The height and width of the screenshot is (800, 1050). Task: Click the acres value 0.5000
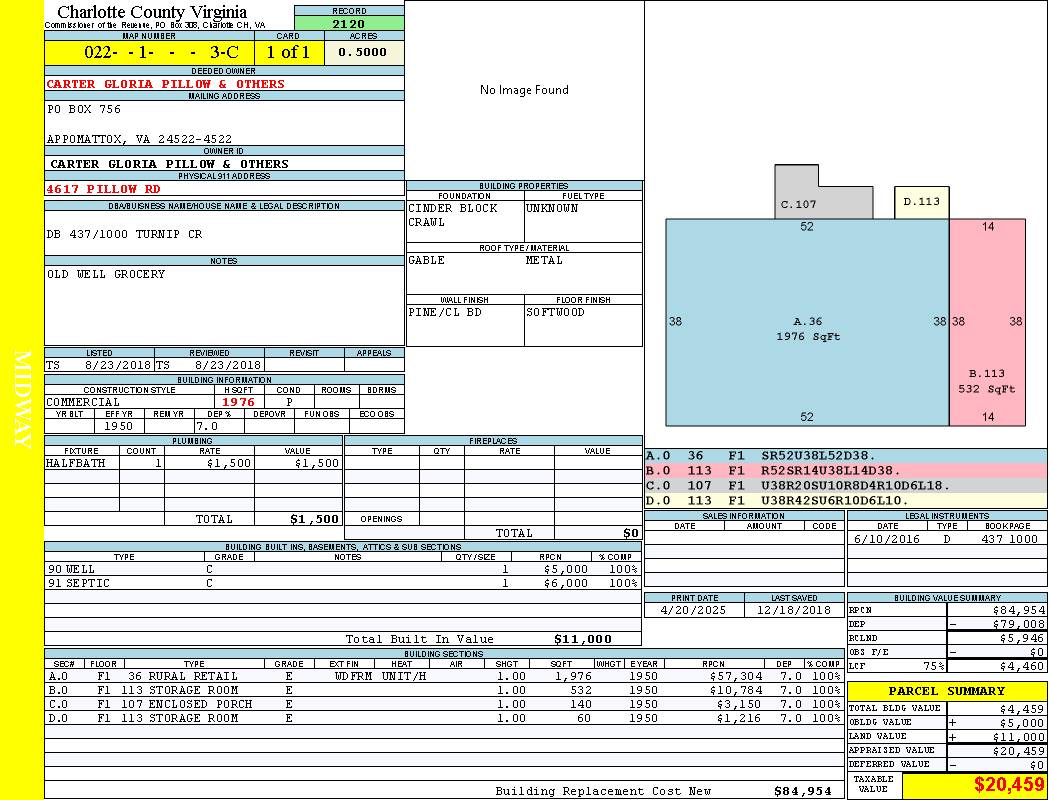(363, 53)
